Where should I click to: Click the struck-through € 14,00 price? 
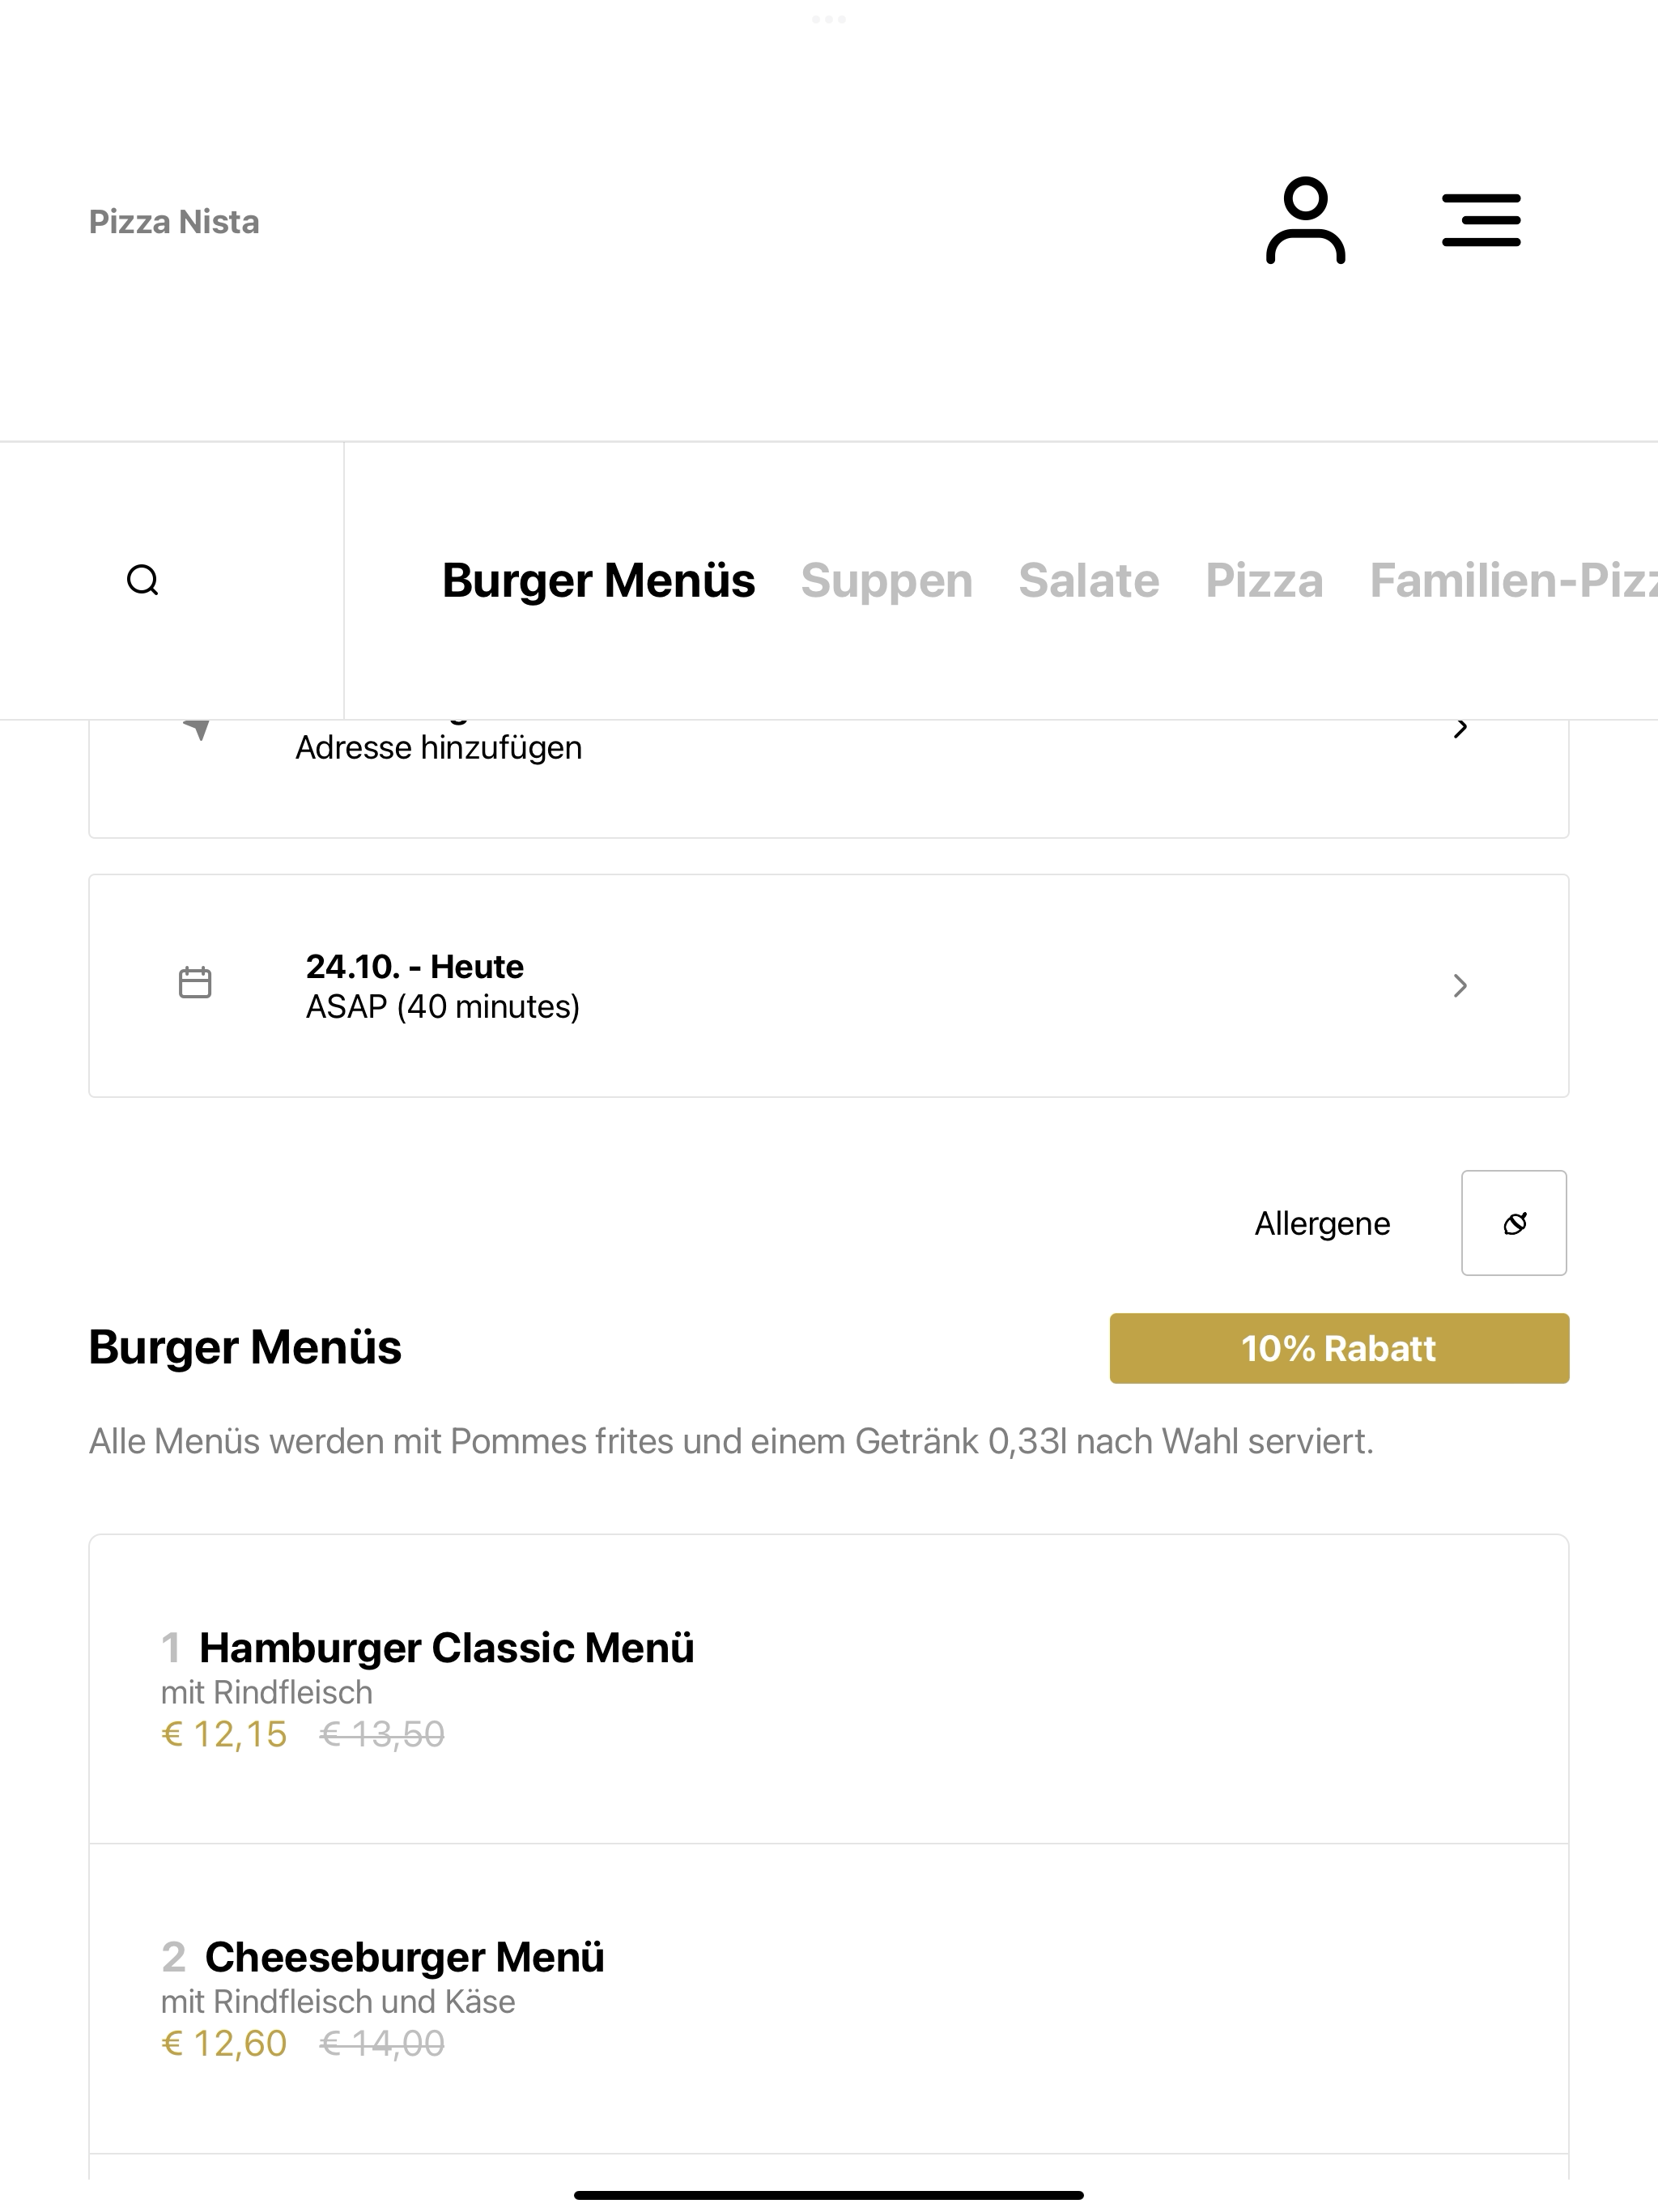pyautogui.click(x=382, y=2043)
